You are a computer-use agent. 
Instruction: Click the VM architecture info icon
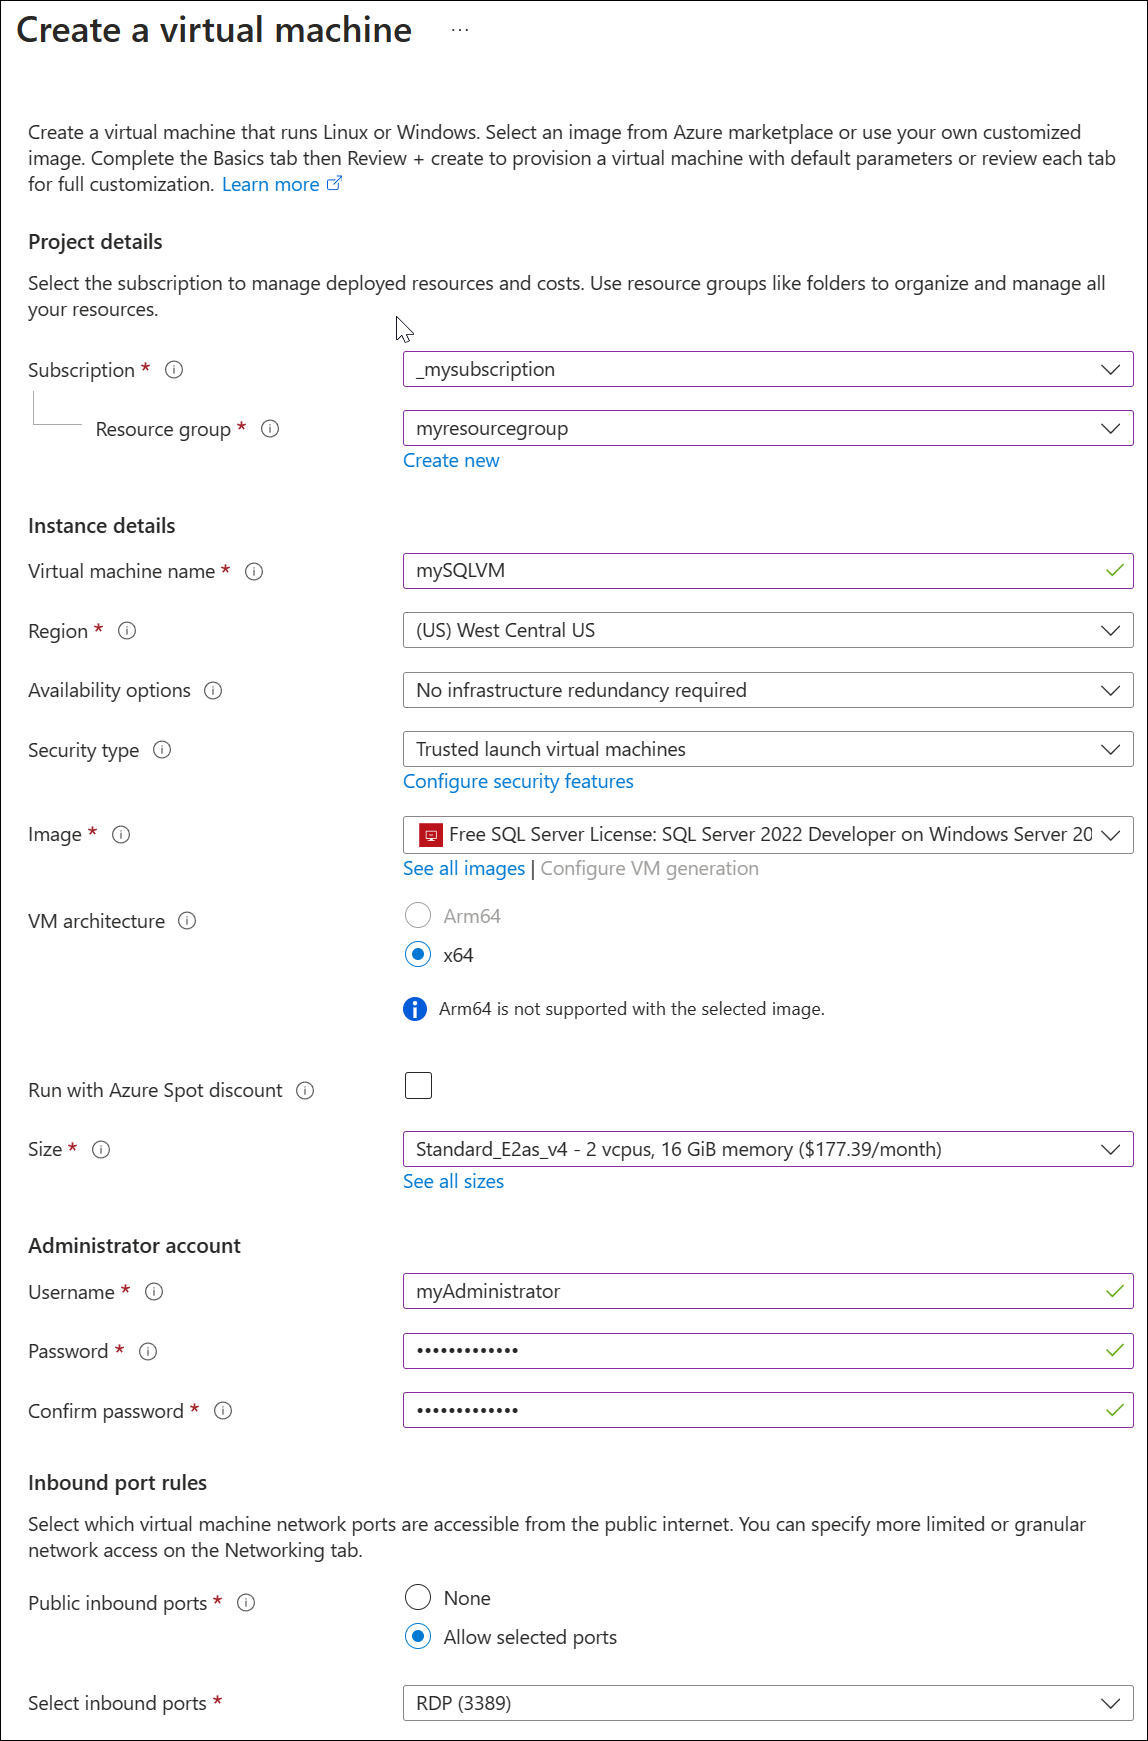(x=187, y=921)
